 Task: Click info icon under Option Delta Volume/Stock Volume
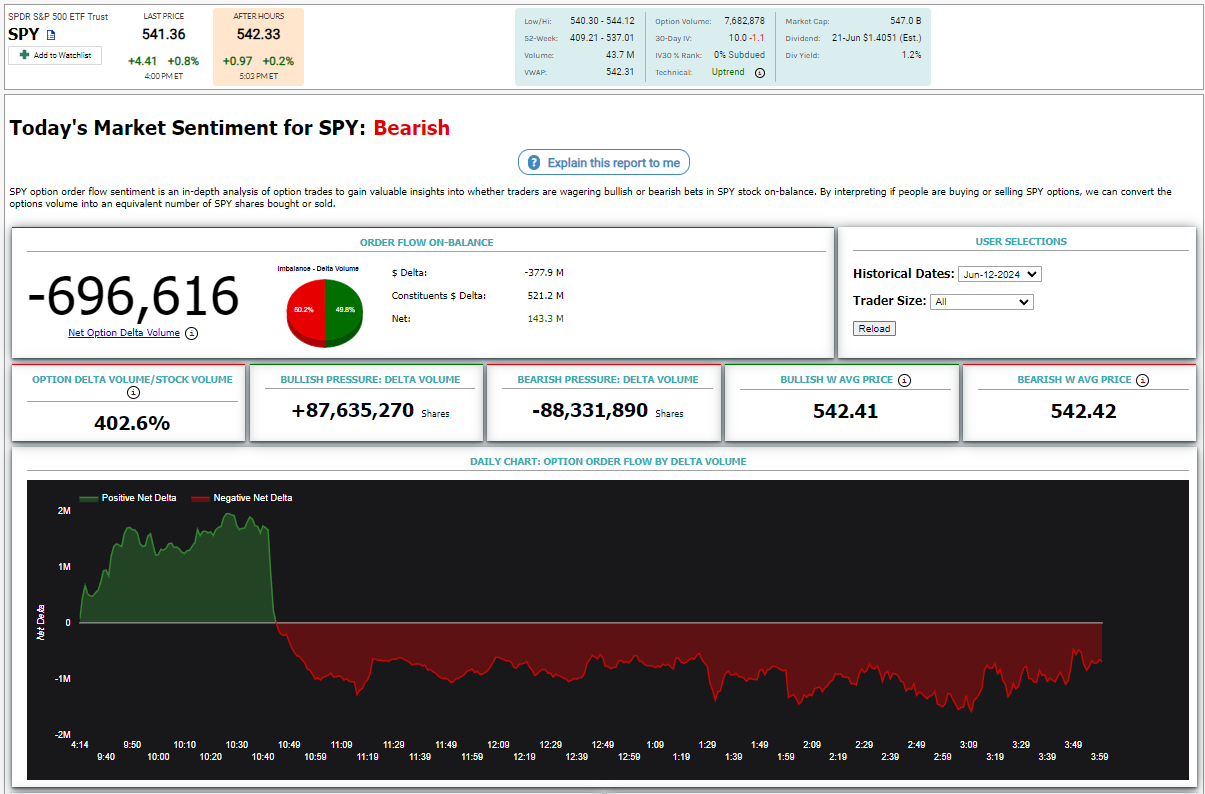133,393
